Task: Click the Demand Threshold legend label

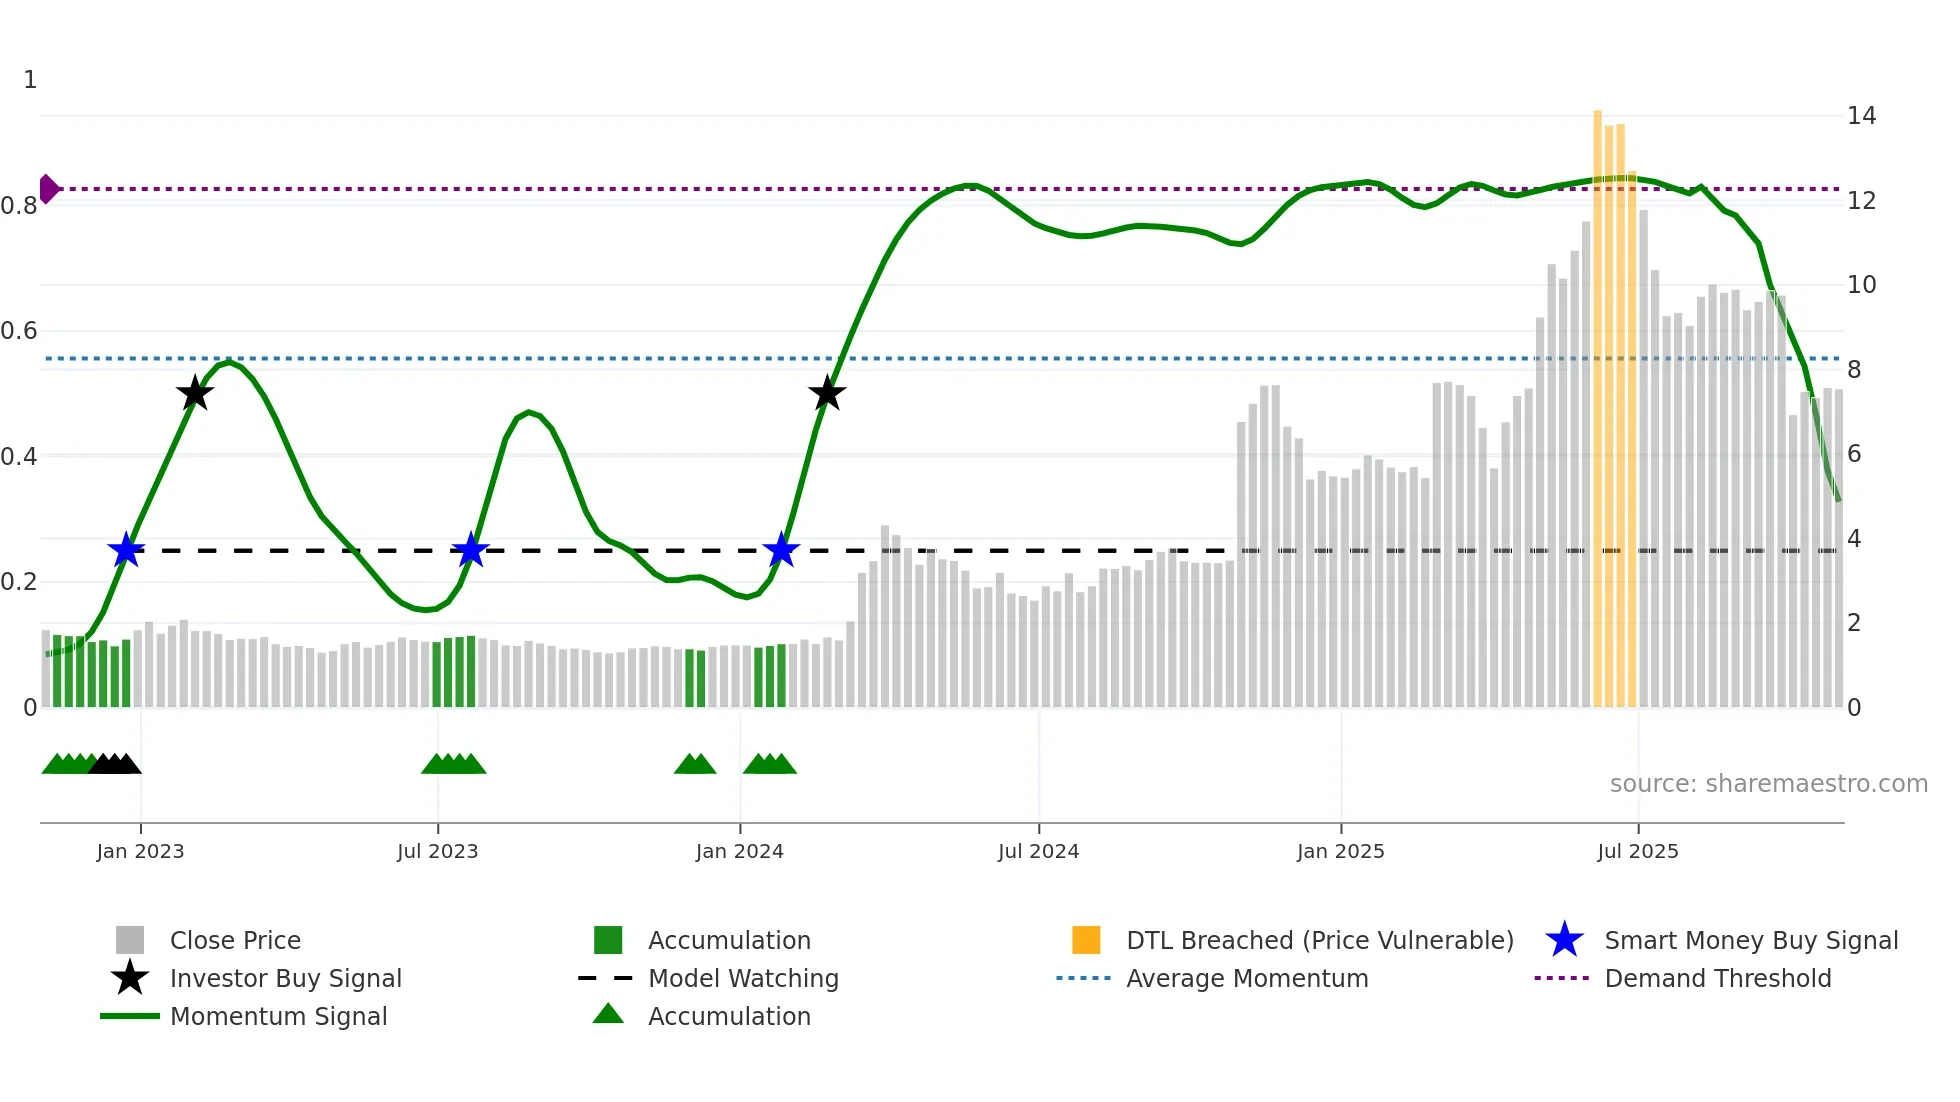Action: (1717, 979)
